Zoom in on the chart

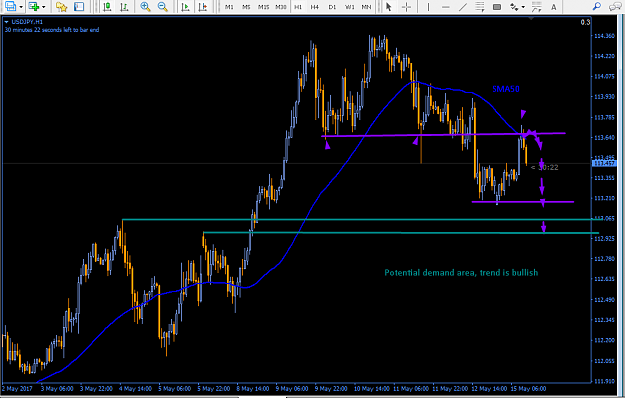click(x=145, y=6)
